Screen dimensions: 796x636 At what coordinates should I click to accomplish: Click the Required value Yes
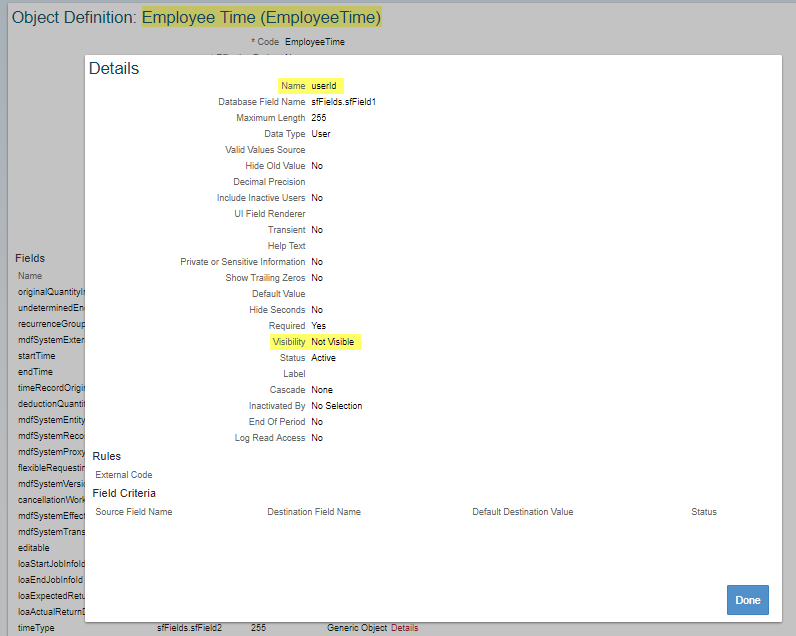[x=319, y=326]
